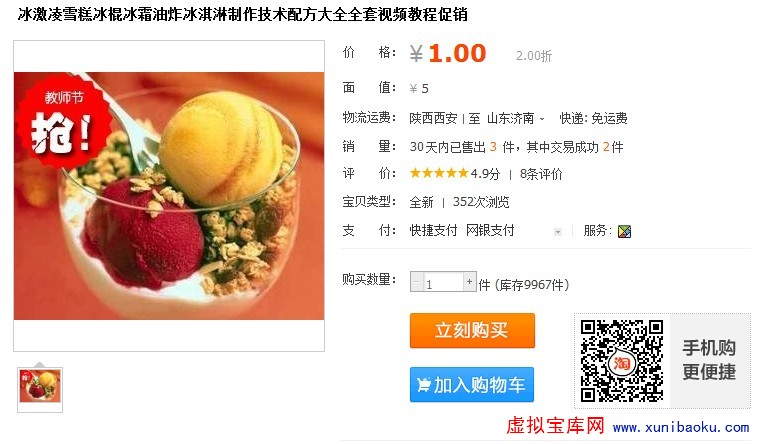Click the plus button to increase quantity
760x444 pixels.
[469, 282]
